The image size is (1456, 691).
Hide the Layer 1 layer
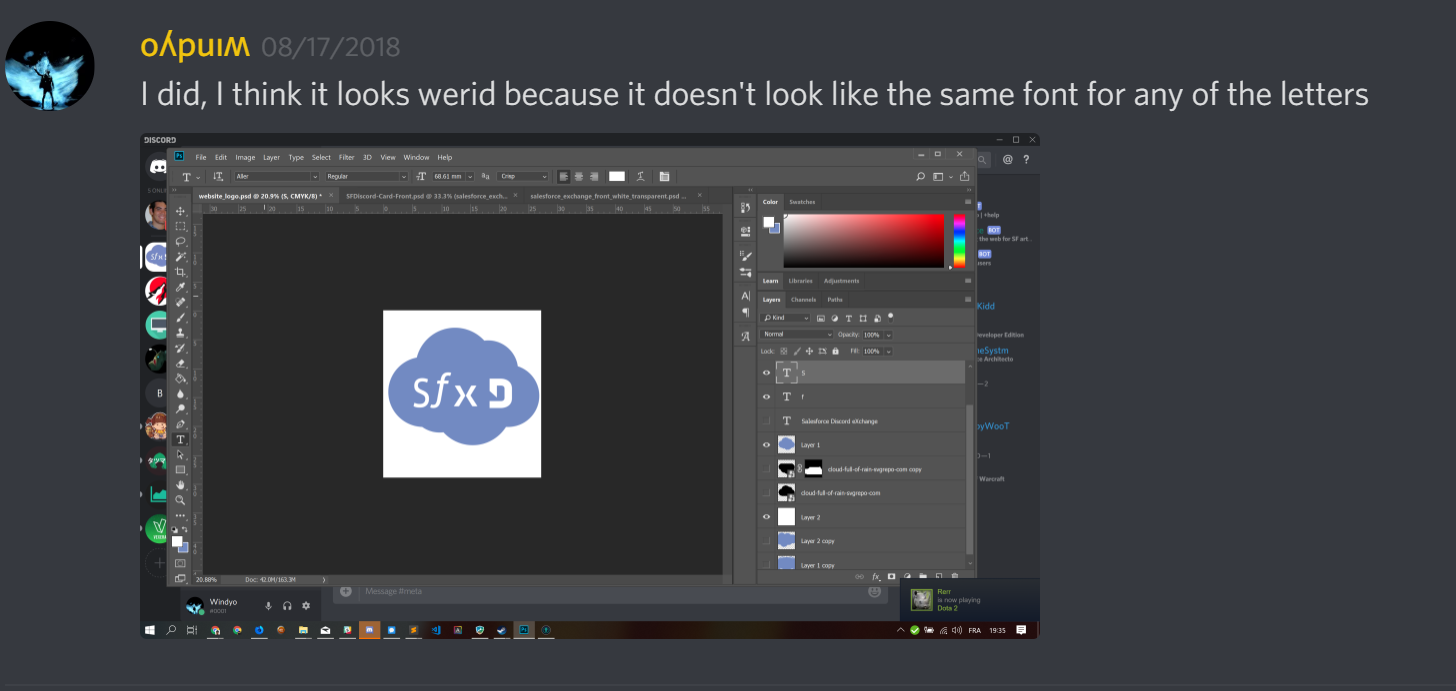pyautogui.click(x=767, y=445)
